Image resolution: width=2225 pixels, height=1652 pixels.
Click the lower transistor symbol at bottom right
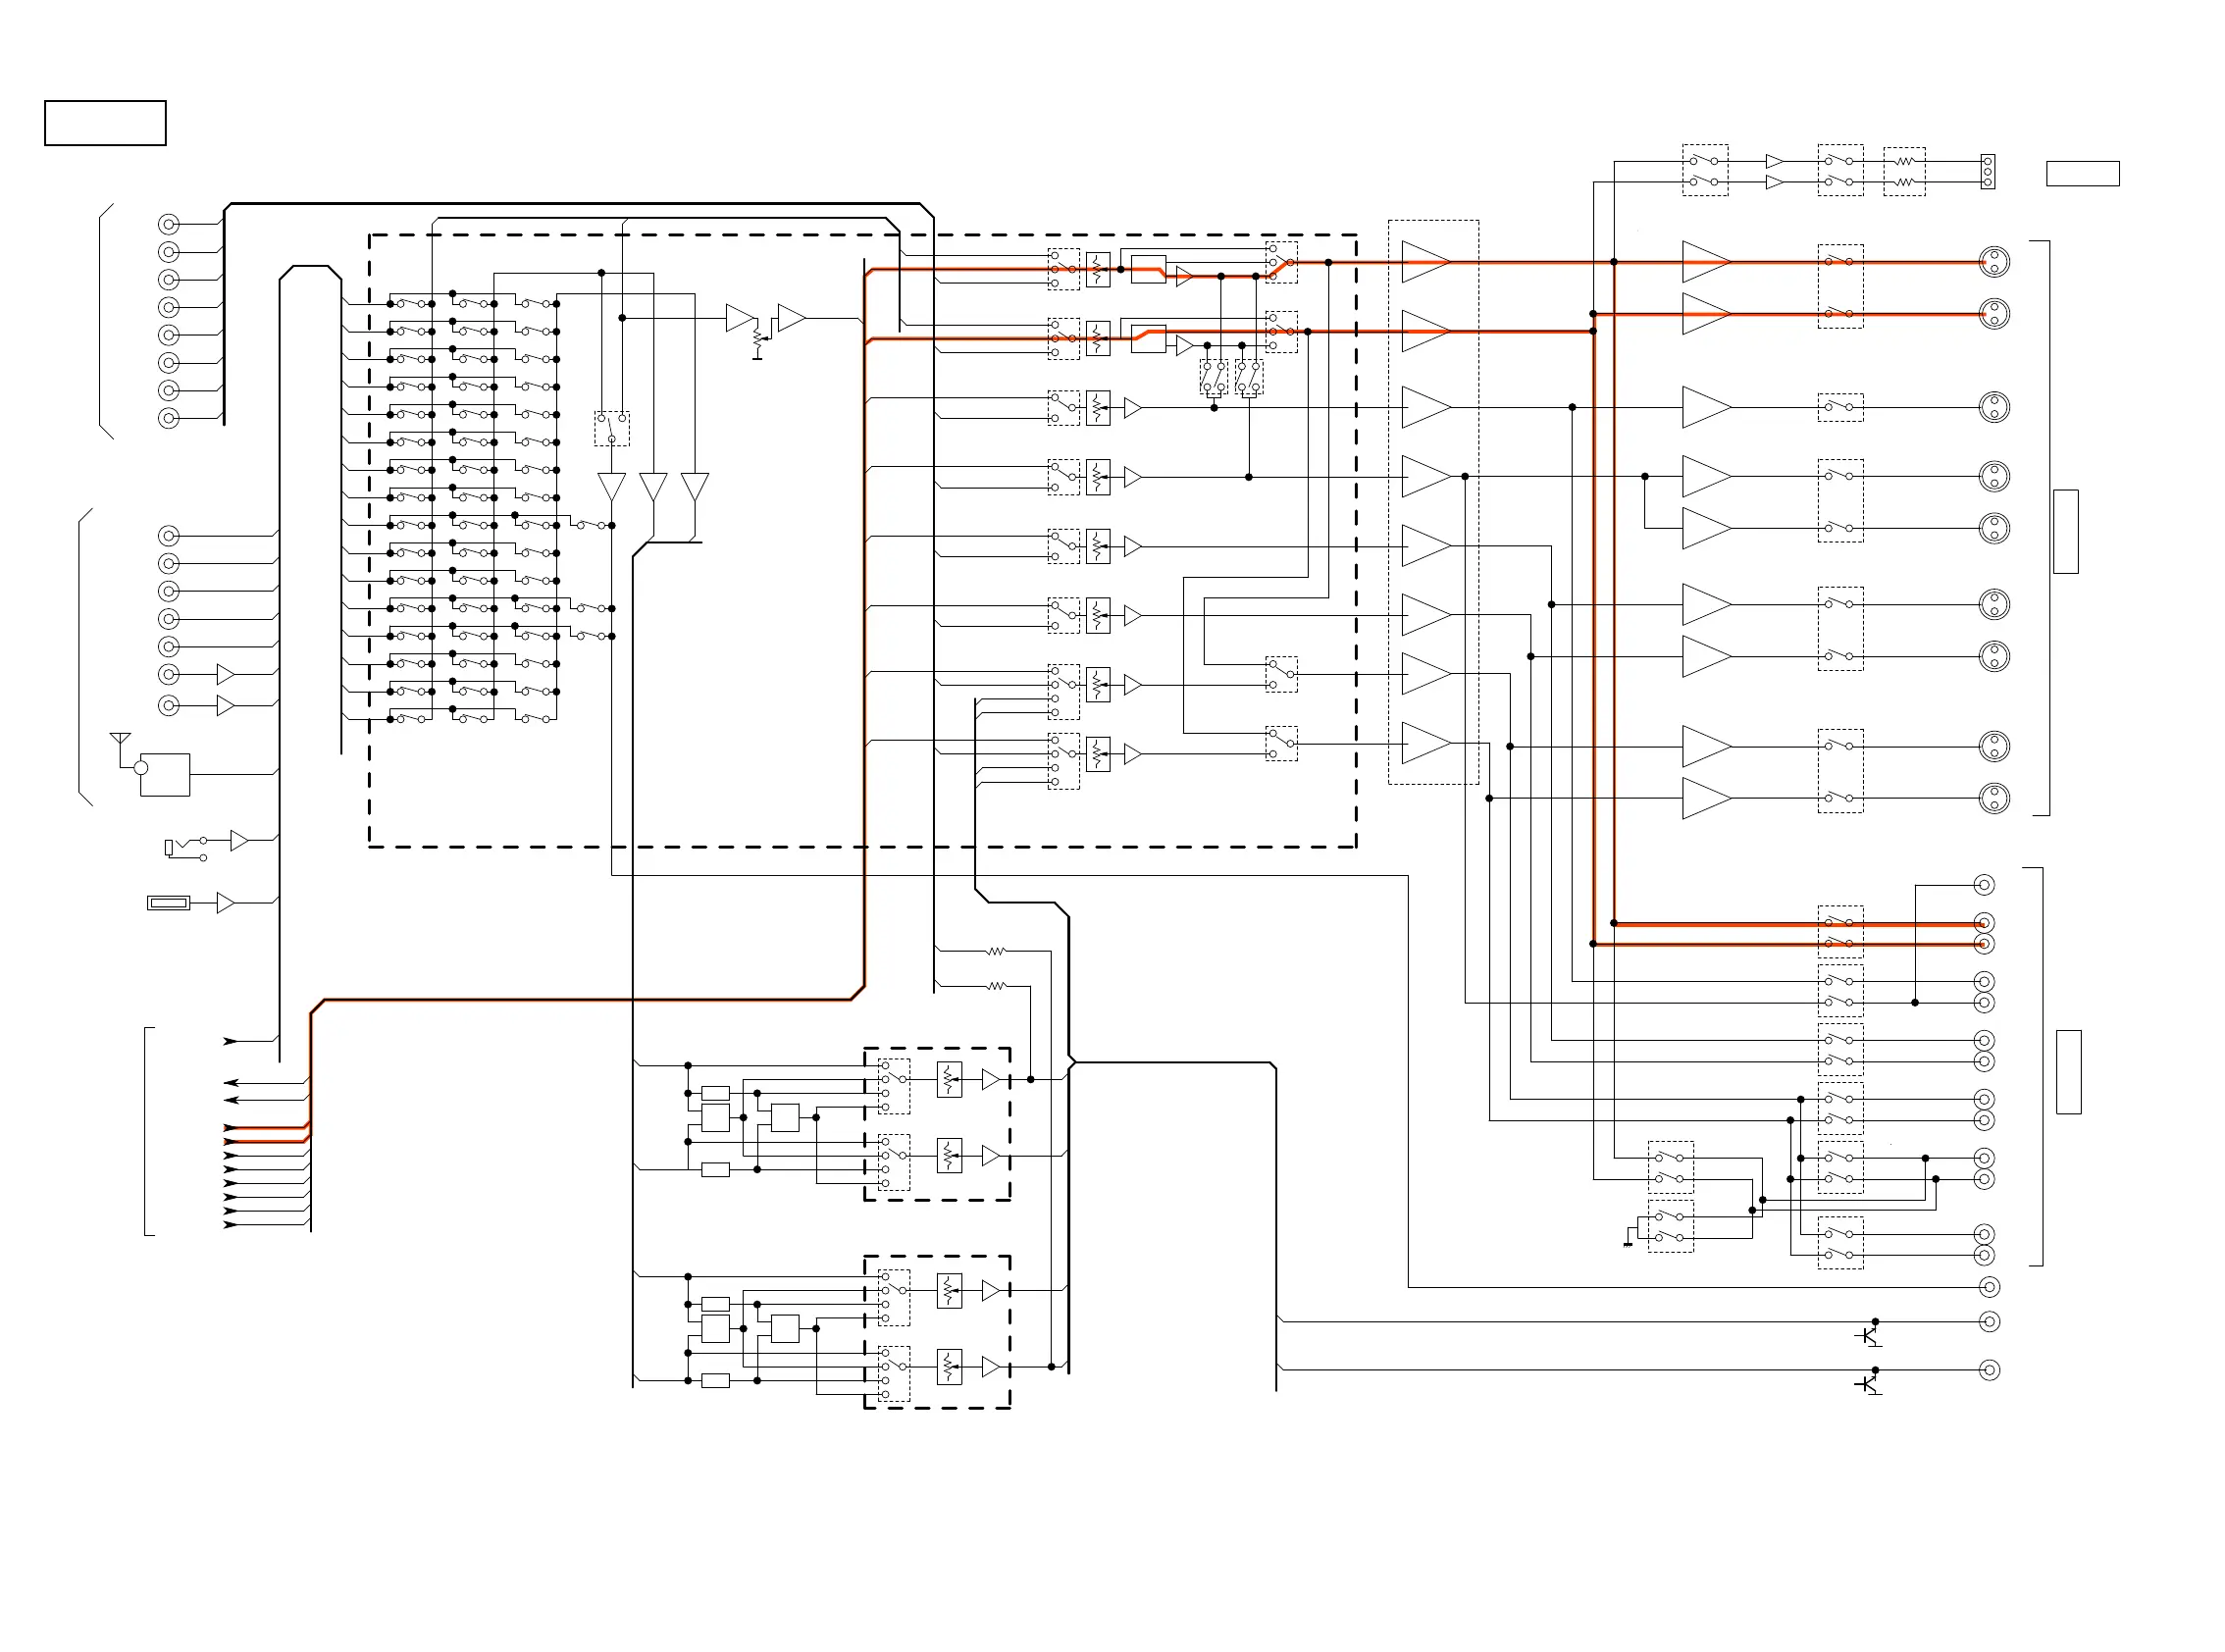1869,1384
